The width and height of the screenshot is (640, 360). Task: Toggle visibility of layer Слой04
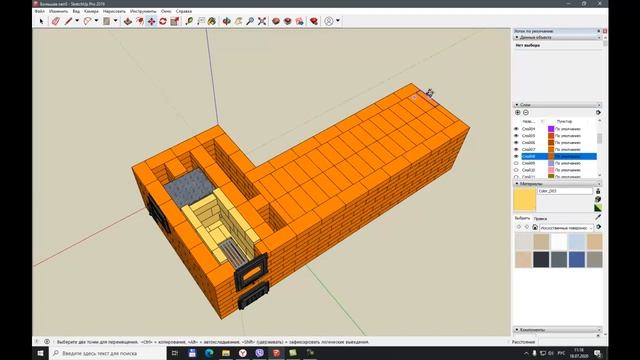516,129
